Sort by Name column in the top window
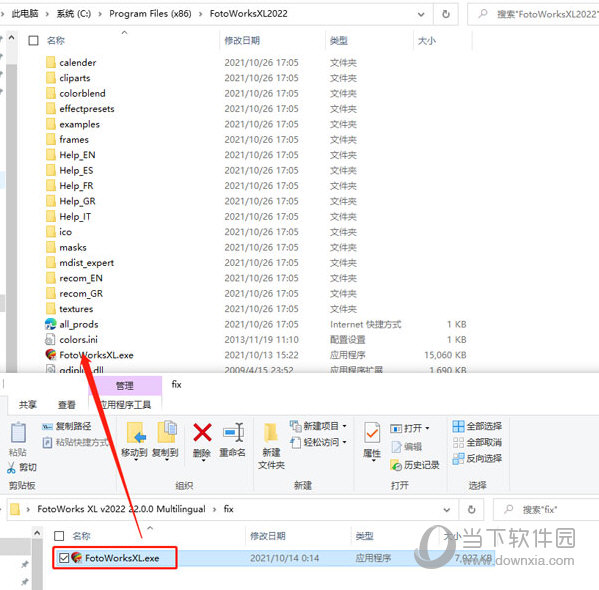 [x=56, y=41]
